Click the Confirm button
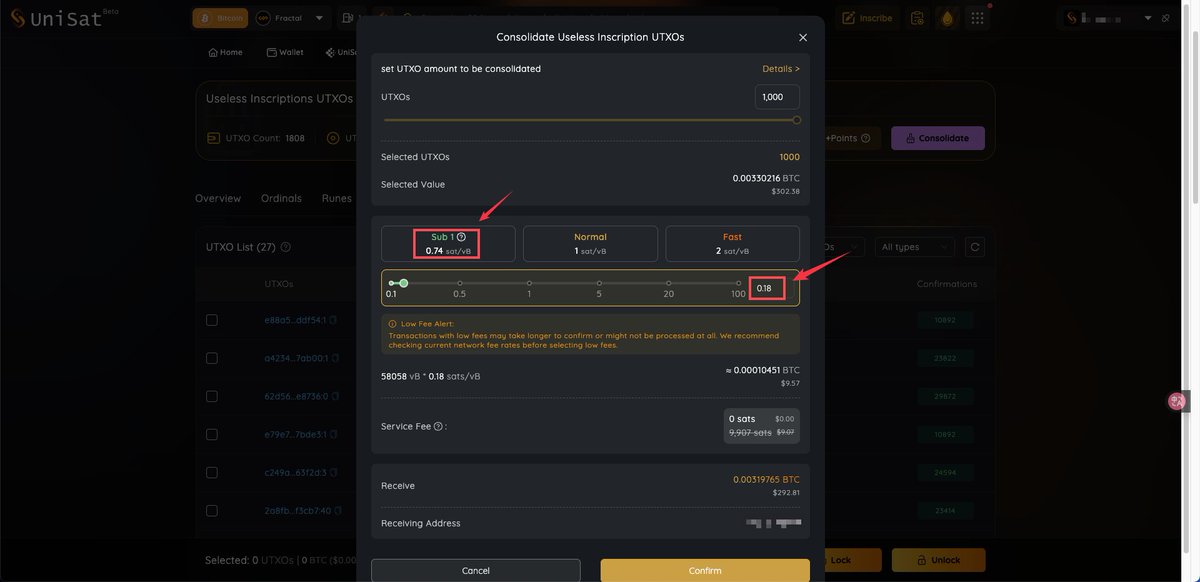This screenshot has width=1200, height=582. click(705, 571)
